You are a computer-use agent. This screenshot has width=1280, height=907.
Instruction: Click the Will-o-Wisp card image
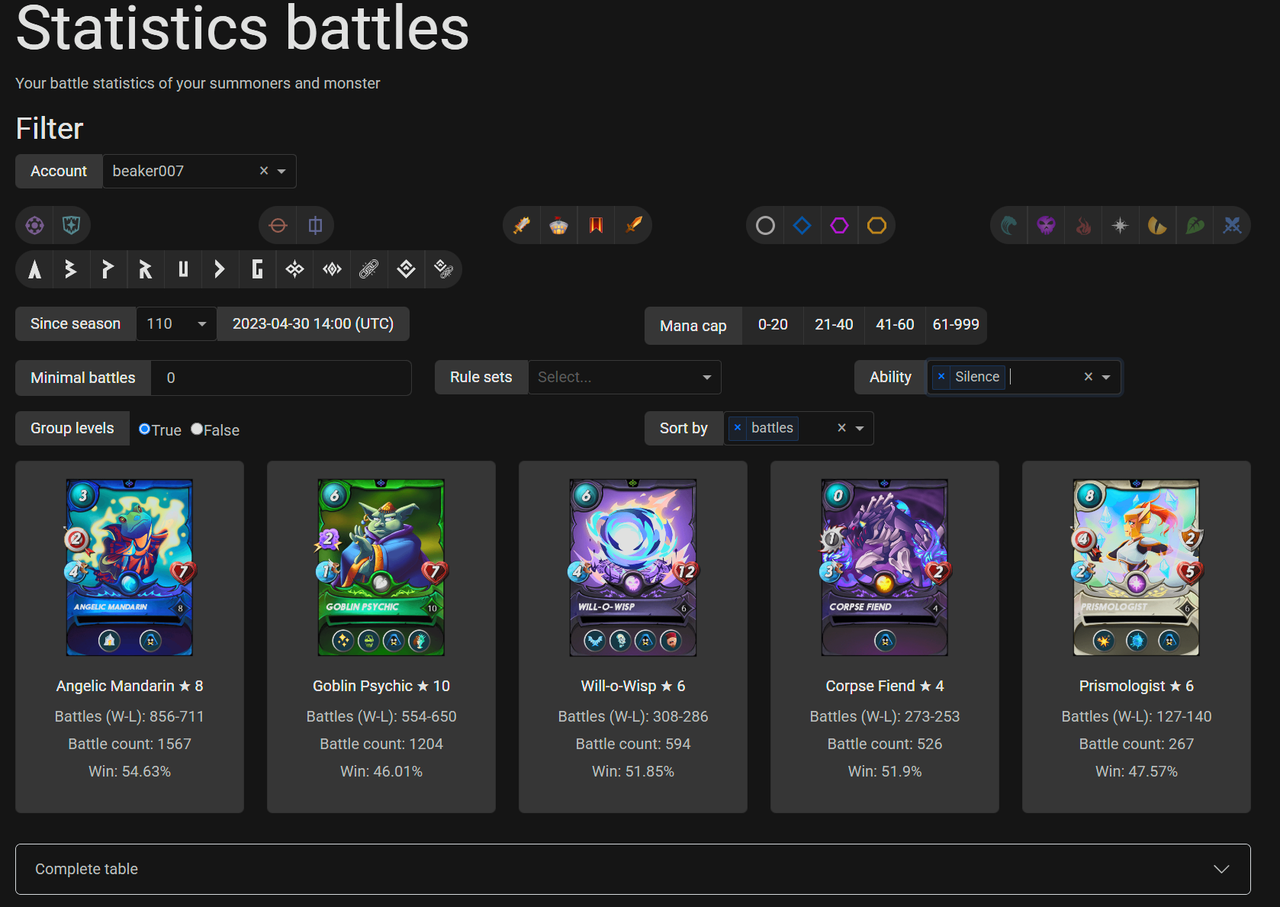point(633,567)
